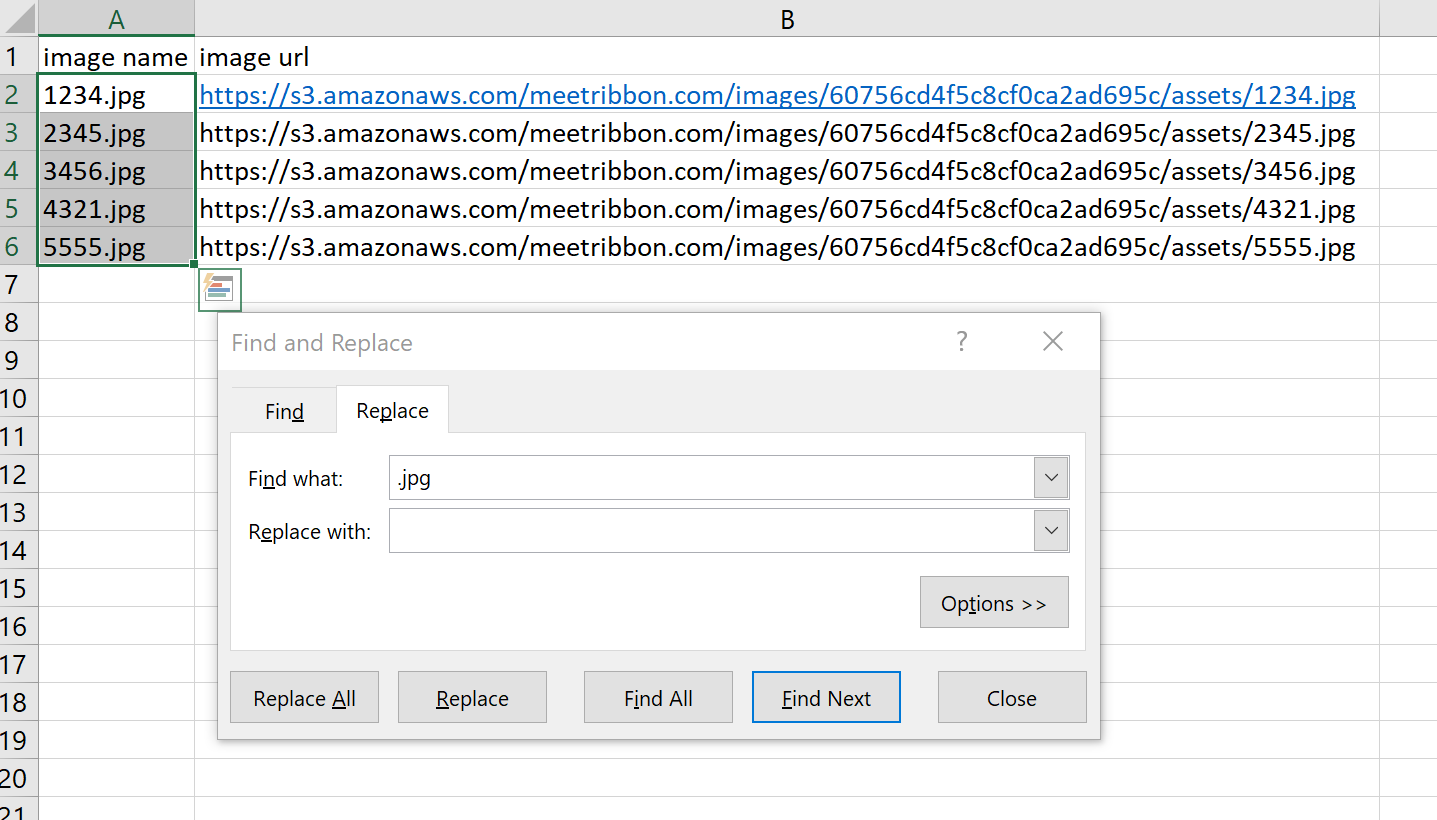Screen dimensions: 1437x820
Task: Expand more settings with Options >> button
Action: click(x=994, y=603)
